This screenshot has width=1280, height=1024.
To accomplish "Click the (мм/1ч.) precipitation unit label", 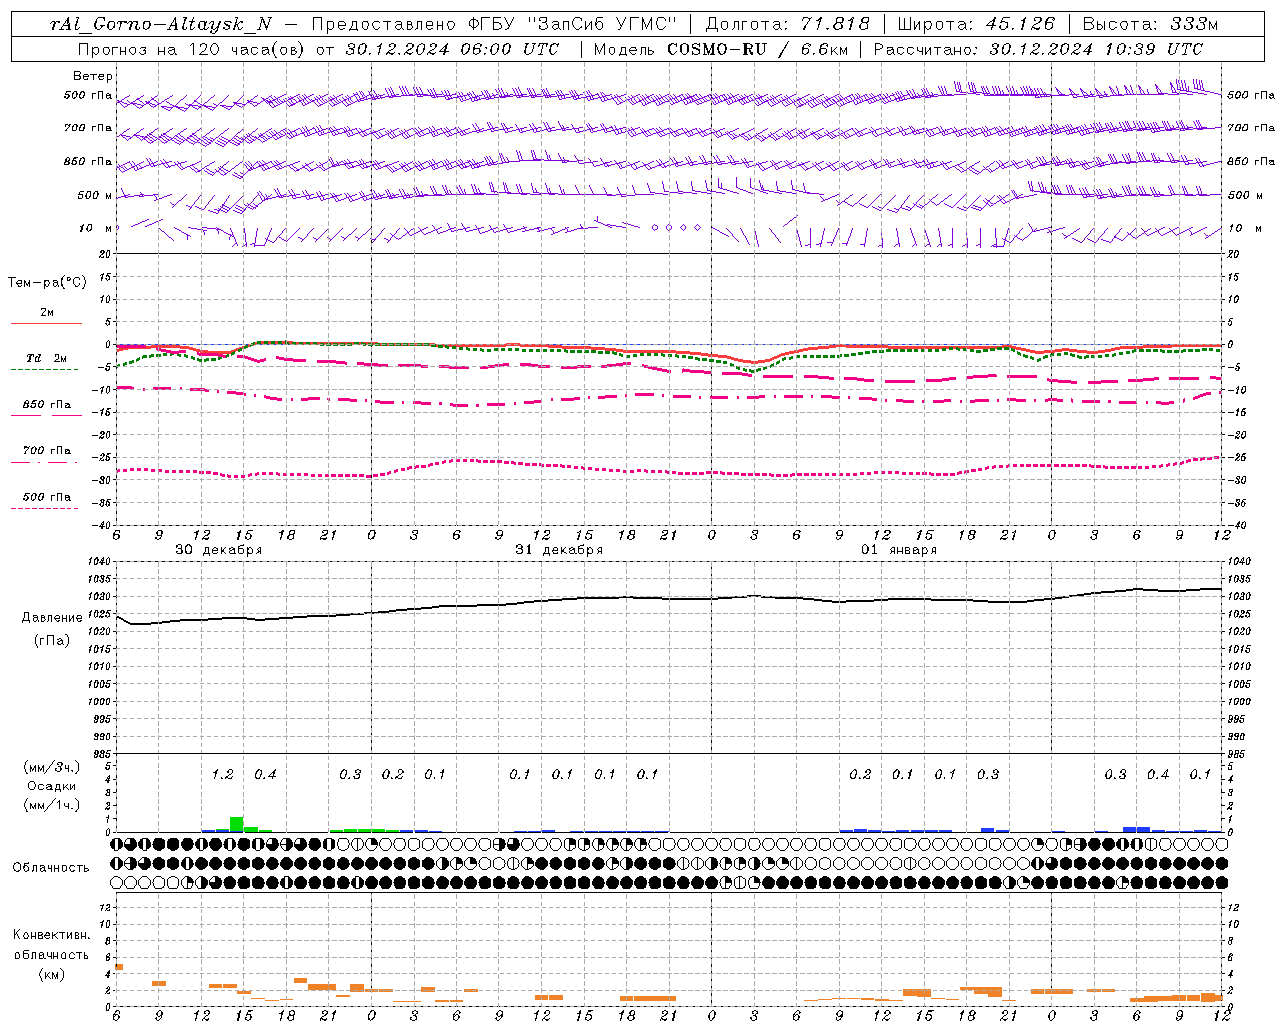I will [x=51, y=804].
